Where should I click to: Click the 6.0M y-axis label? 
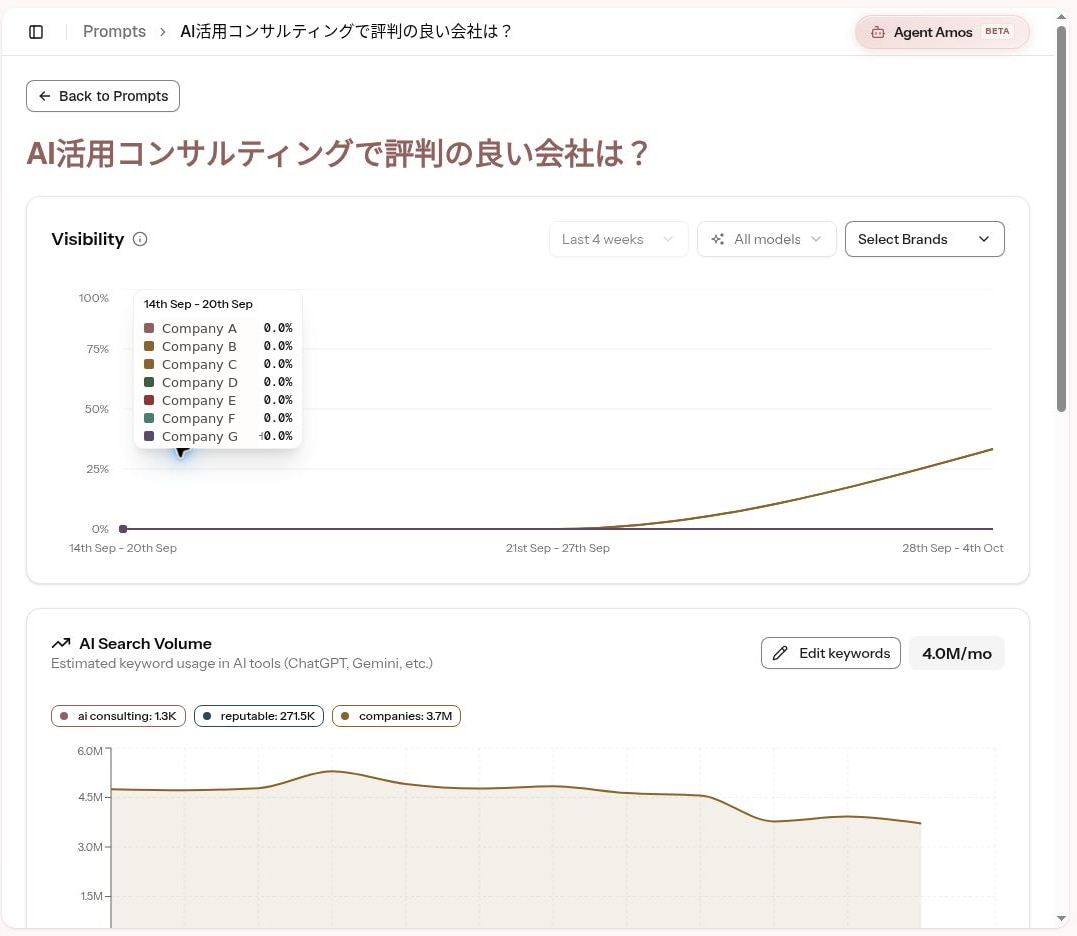pos(90,751)
